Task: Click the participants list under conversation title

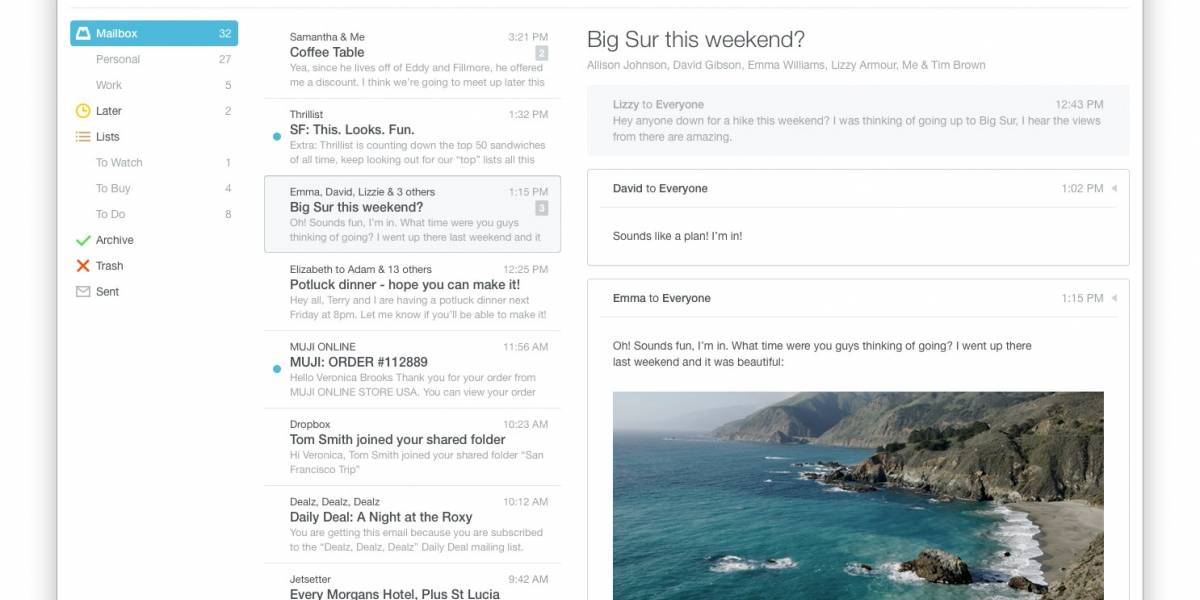Action: pyautogui.click(x=786, y=65)
